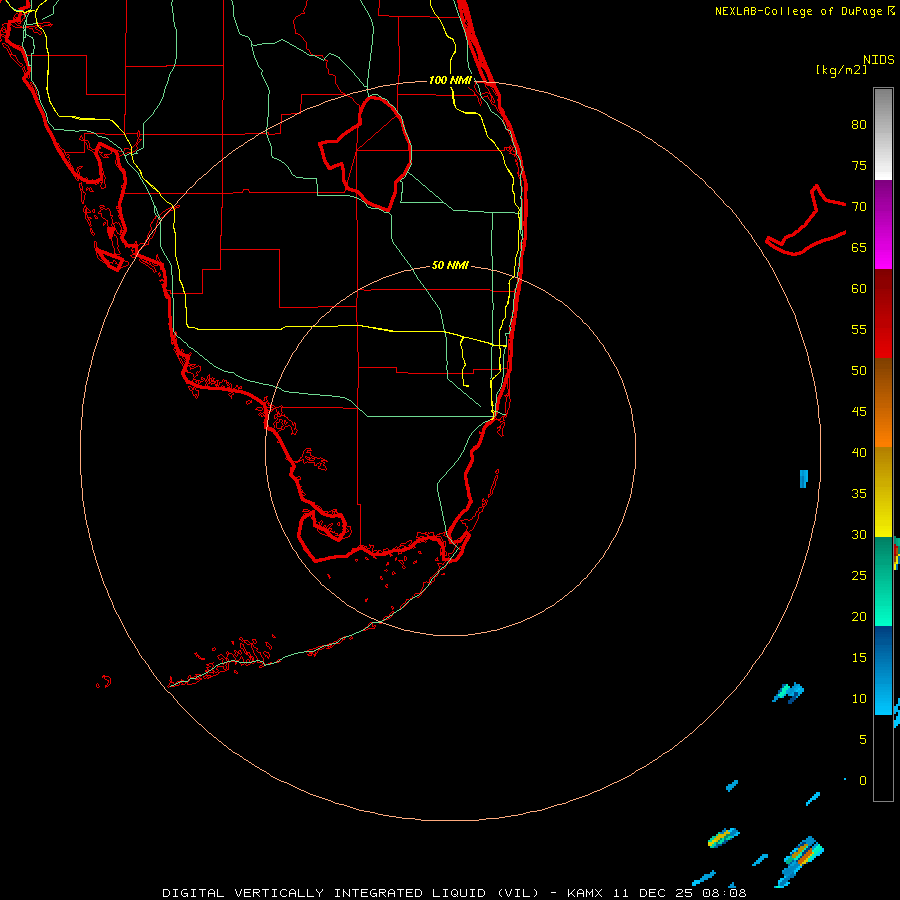The width and height of the screenshot is (900, 900).
Task: Pick the blue segment of the color bar
Action: coord(883,670)
